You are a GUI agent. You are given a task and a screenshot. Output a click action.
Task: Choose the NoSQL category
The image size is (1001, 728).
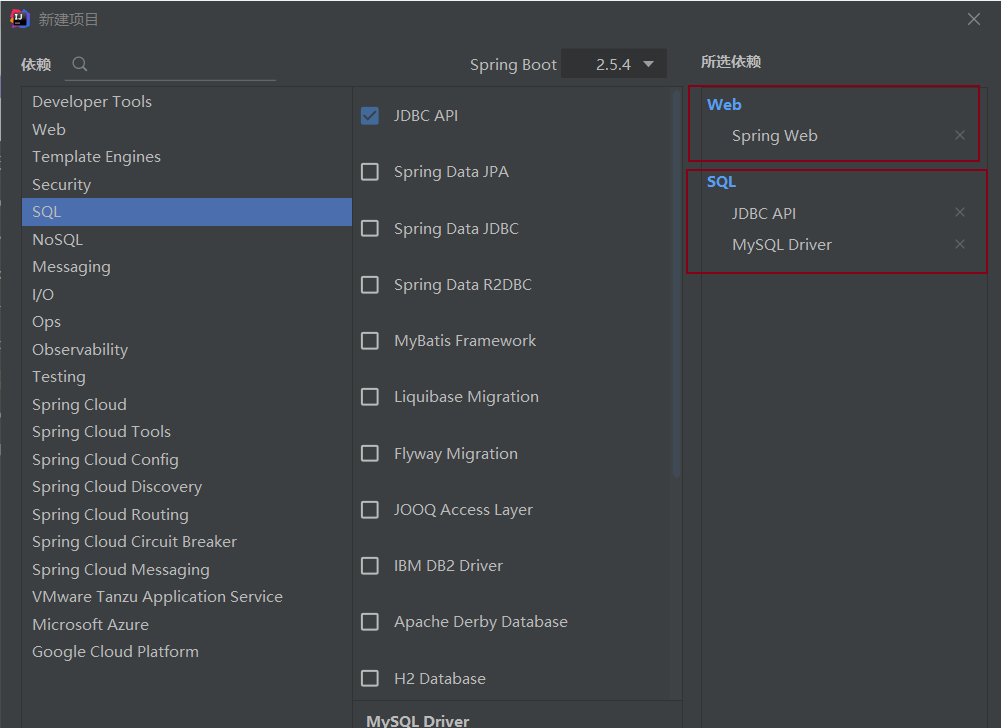tap(186, 239)
